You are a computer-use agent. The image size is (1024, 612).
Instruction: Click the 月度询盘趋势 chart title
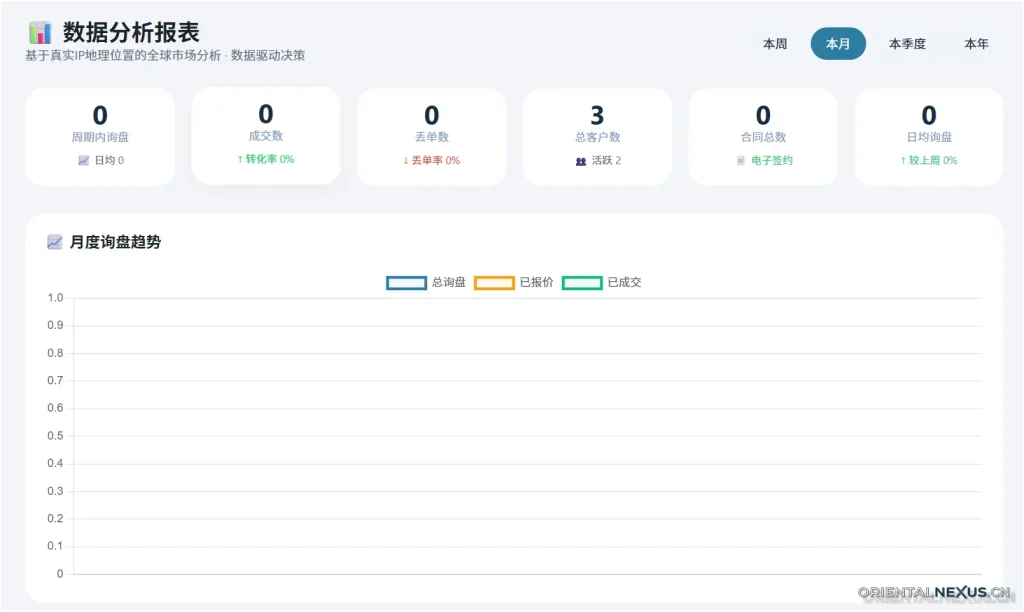(116, 242)
